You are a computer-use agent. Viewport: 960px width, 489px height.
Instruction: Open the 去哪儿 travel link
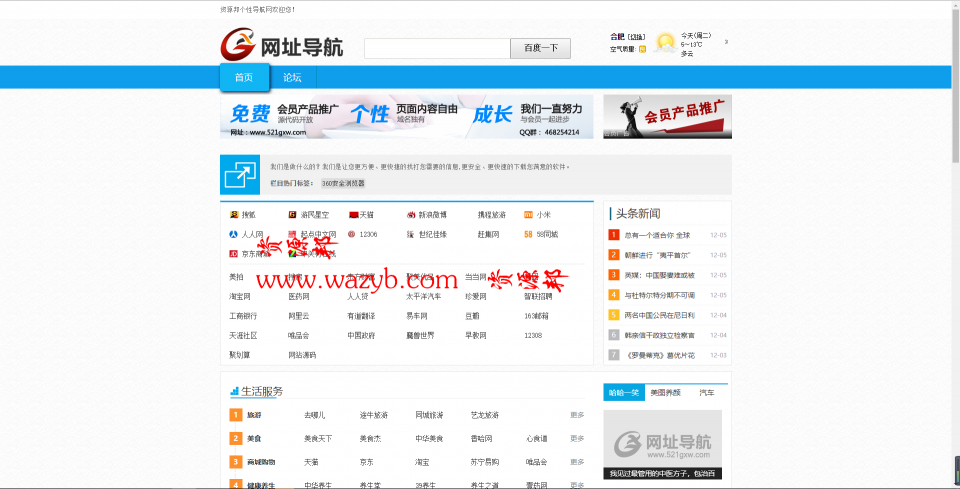coord(315,415)
